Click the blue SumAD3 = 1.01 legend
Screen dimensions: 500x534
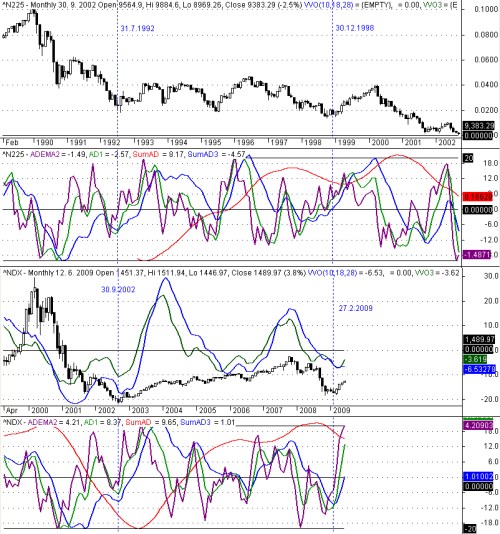point(207,422)
